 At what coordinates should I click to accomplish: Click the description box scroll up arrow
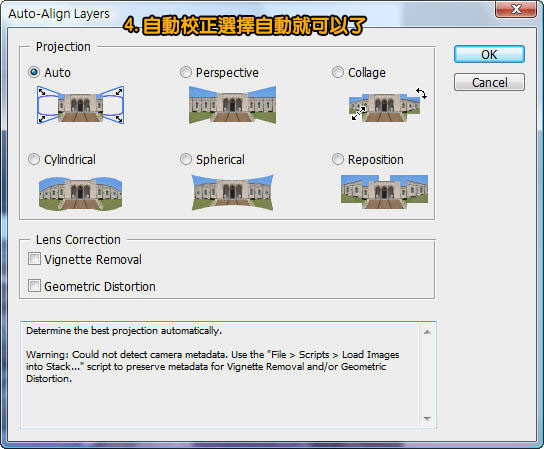427,332
